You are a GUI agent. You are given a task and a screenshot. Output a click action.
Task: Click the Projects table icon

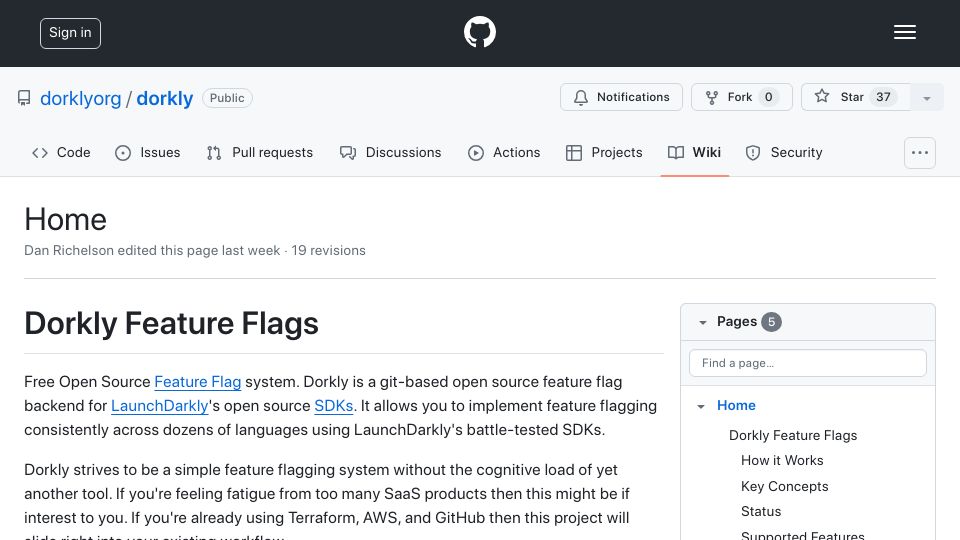(x=574, y=152)
